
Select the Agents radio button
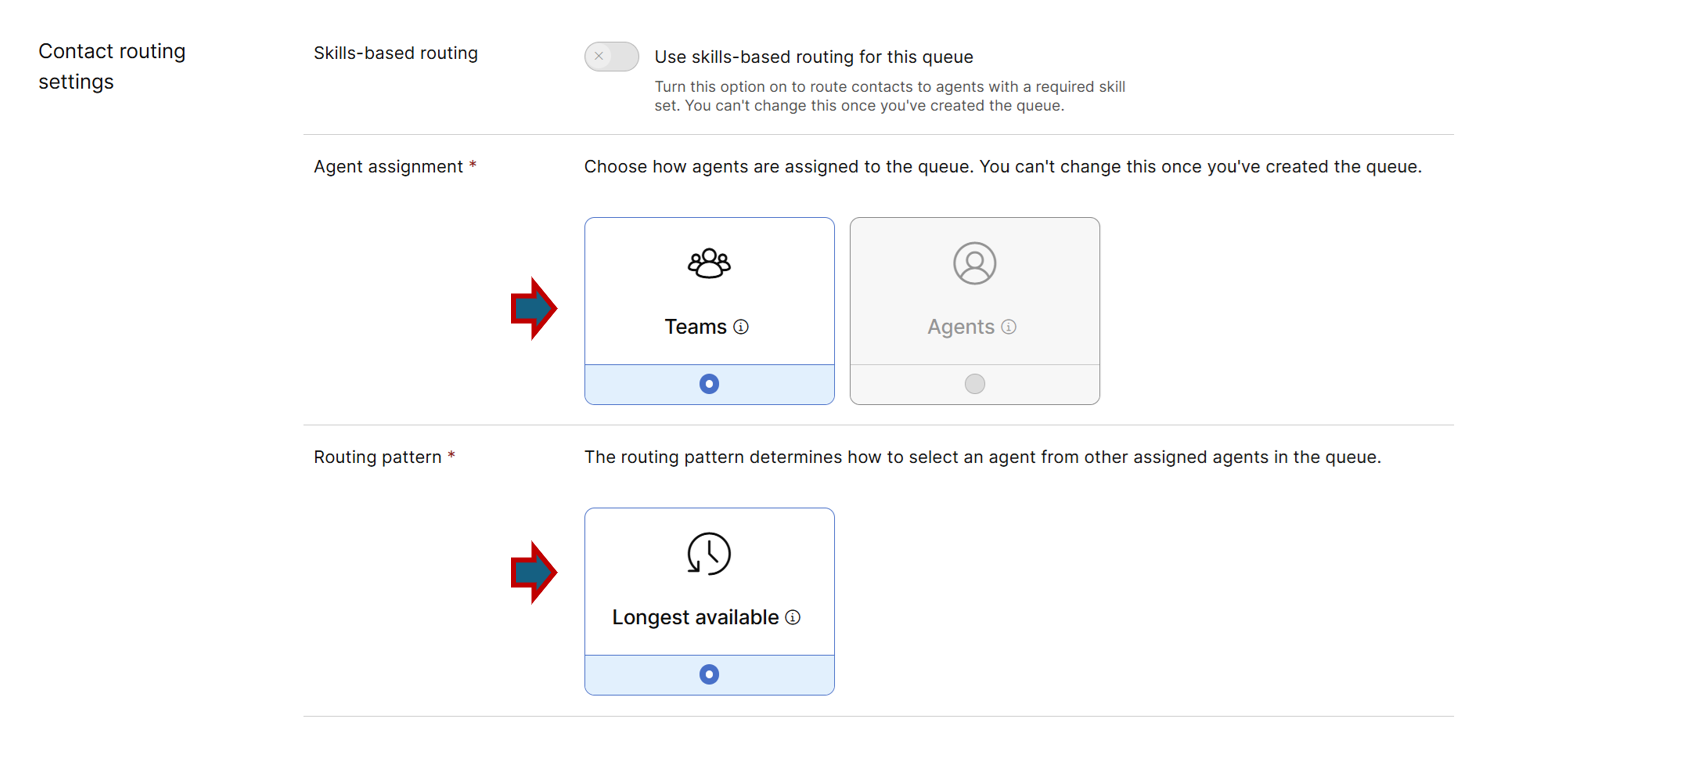point(974,384)
